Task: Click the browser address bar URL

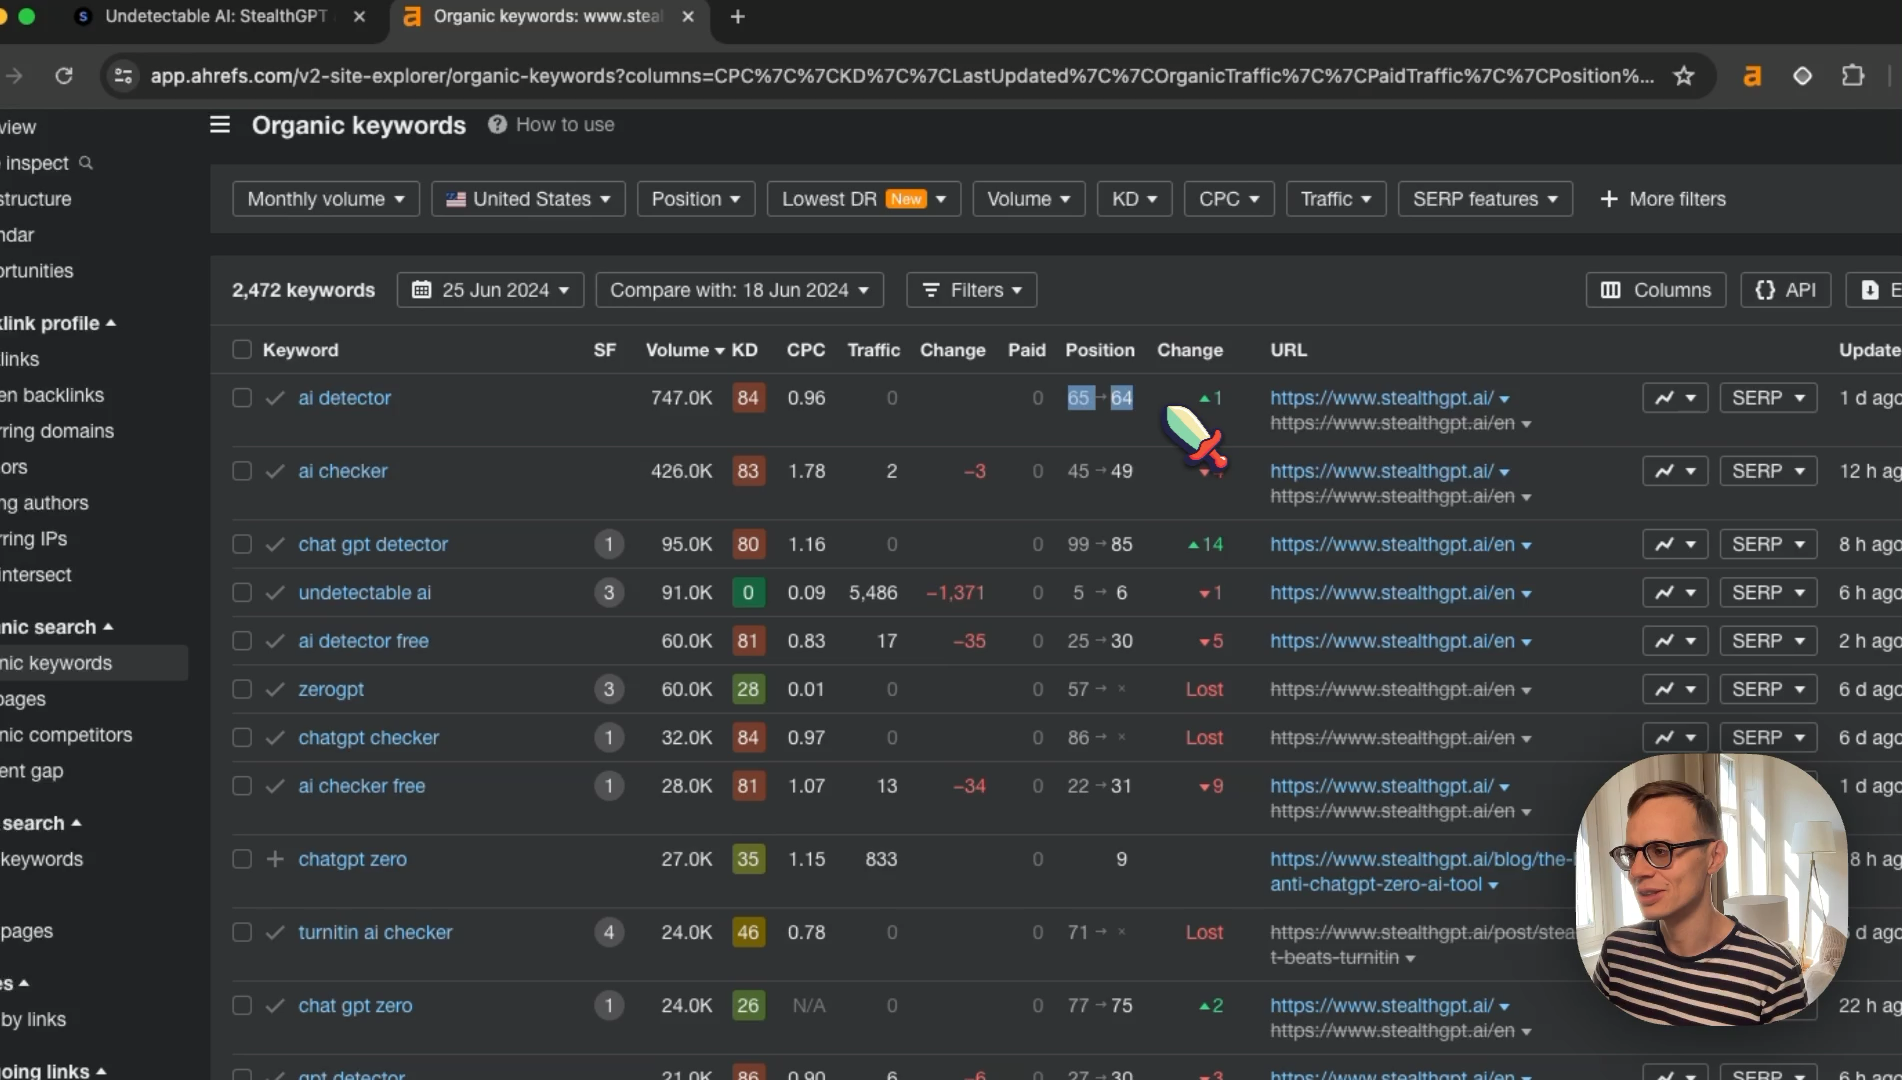Action: [x=900, y=76]
